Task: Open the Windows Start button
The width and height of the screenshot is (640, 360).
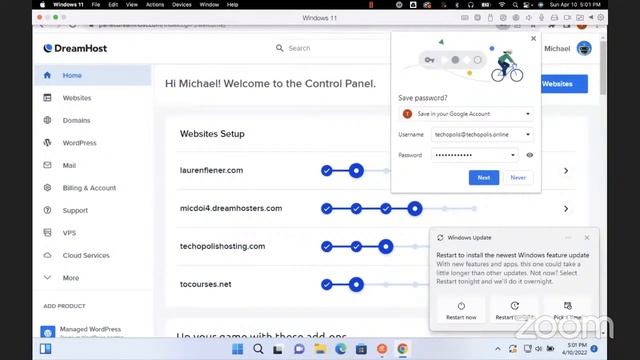Action: (238, 349)
